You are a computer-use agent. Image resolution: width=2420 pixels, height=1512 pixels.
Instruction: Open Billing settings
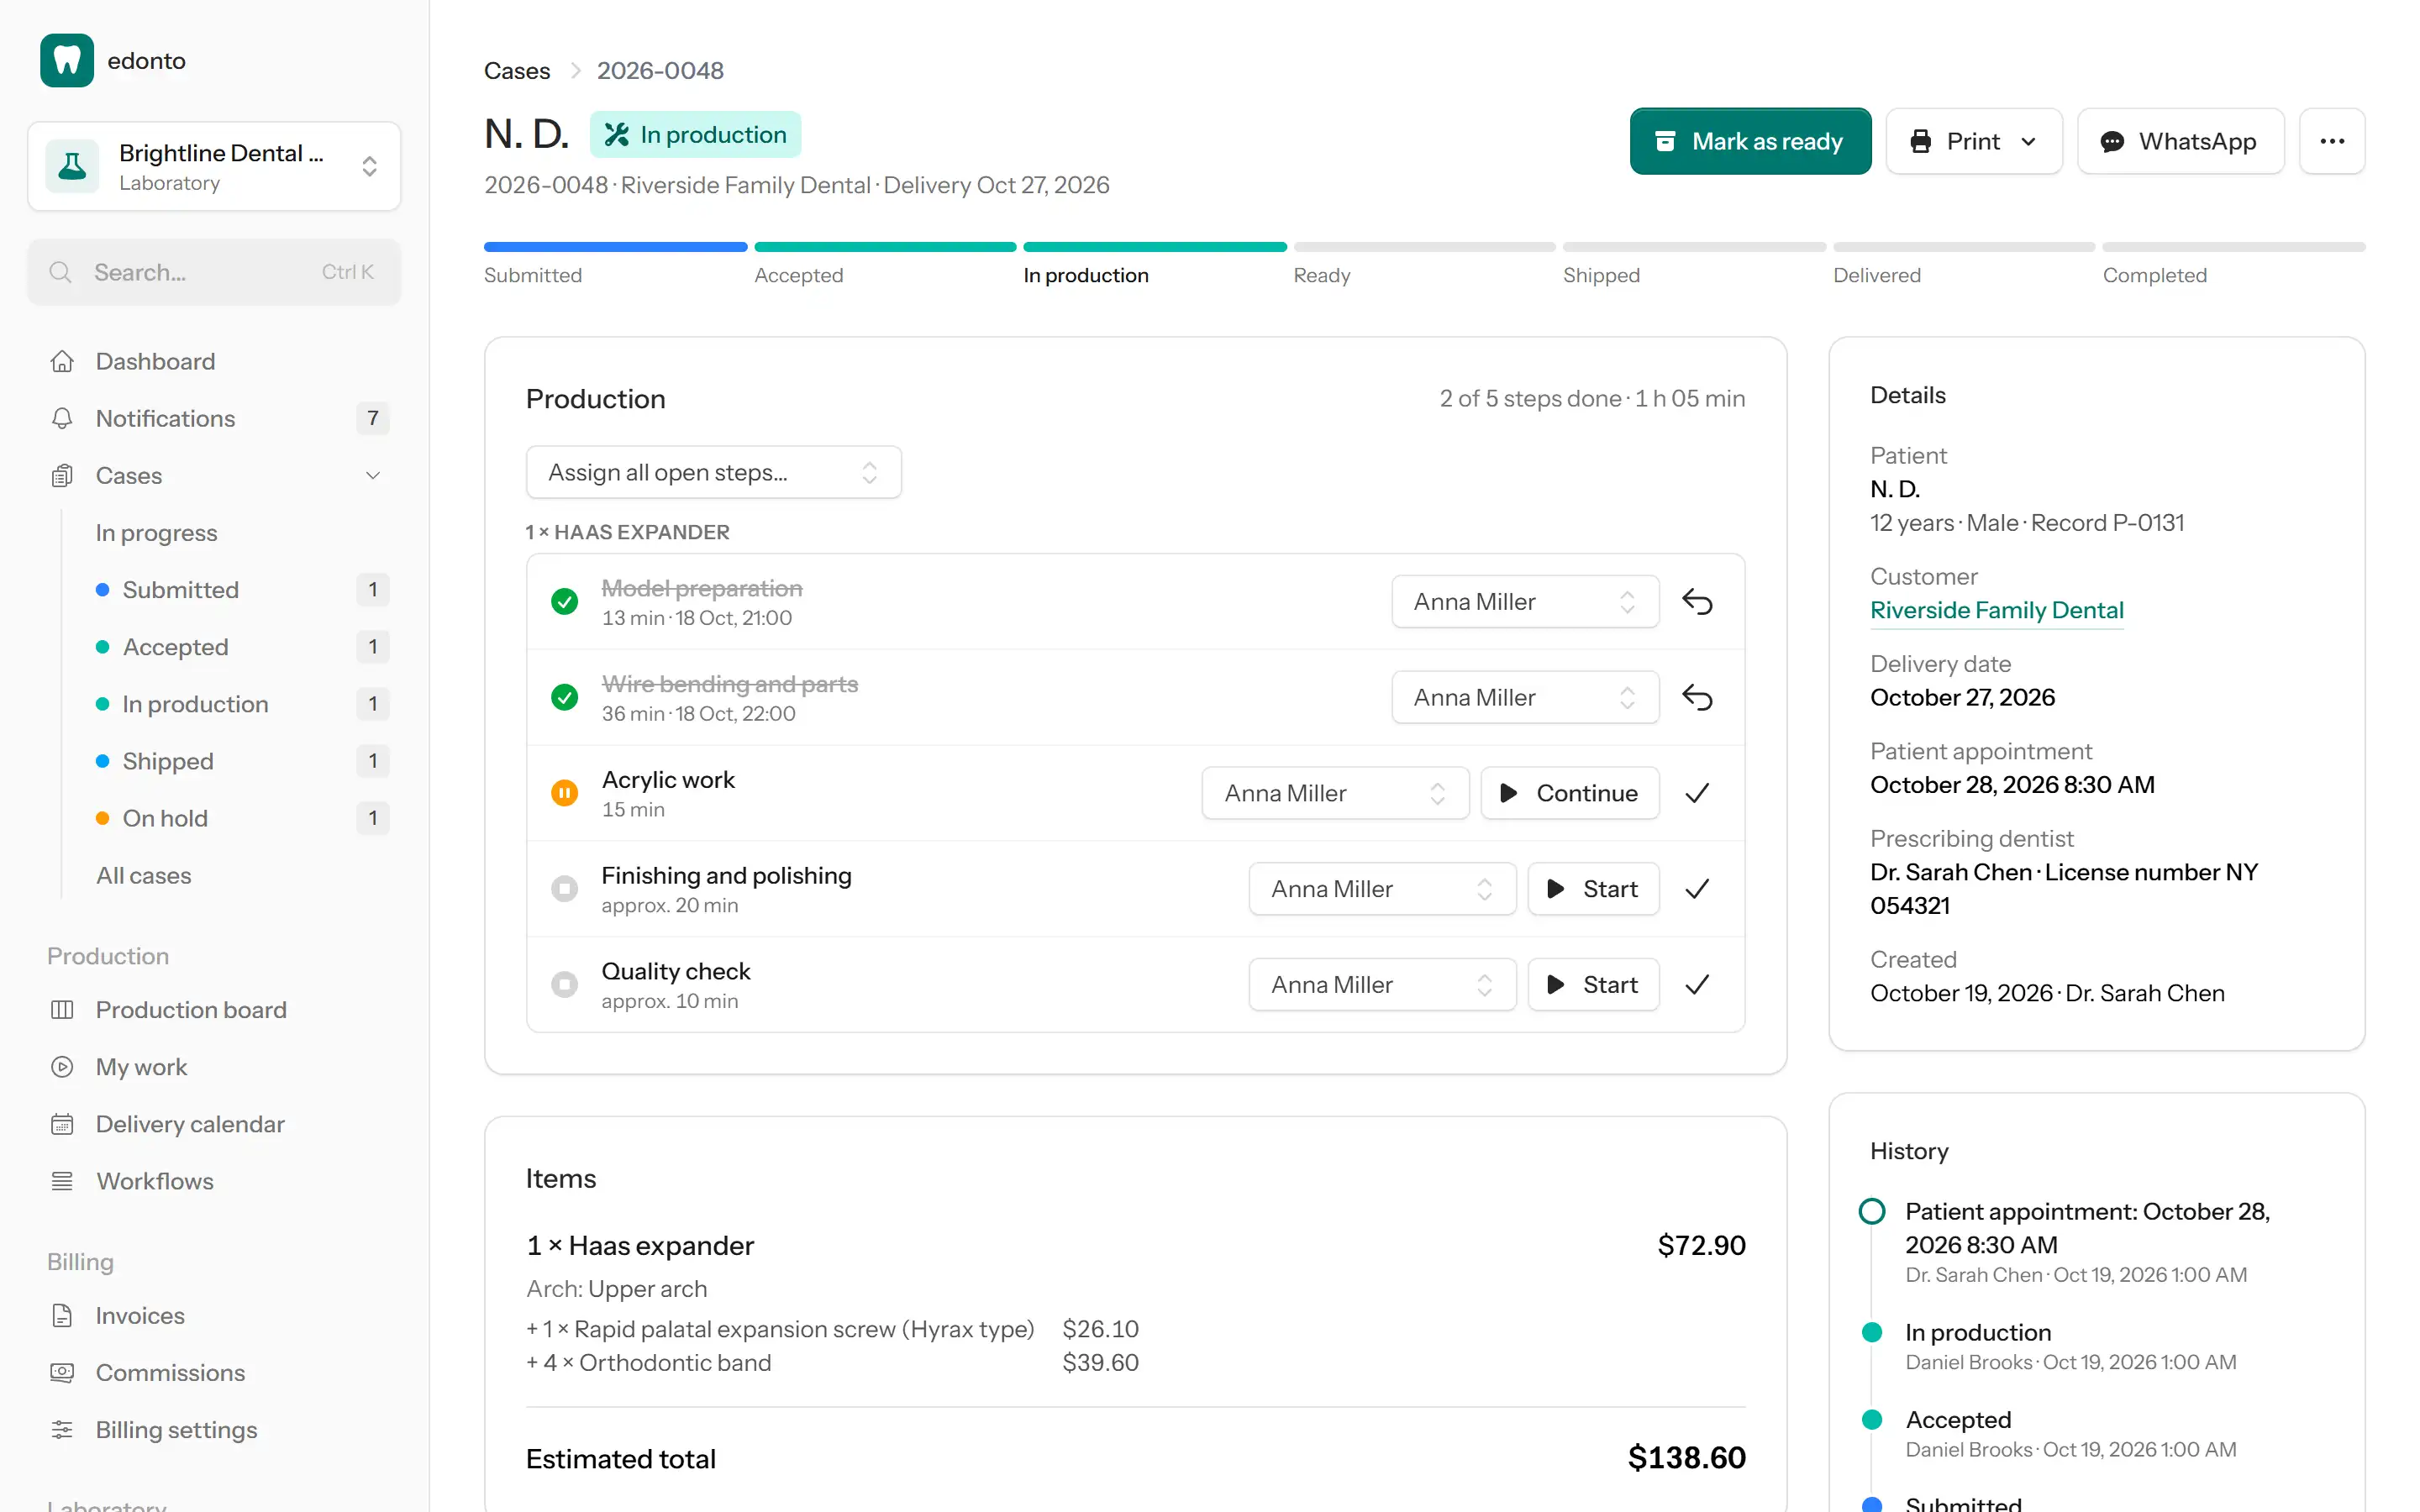click(215, 1430)
